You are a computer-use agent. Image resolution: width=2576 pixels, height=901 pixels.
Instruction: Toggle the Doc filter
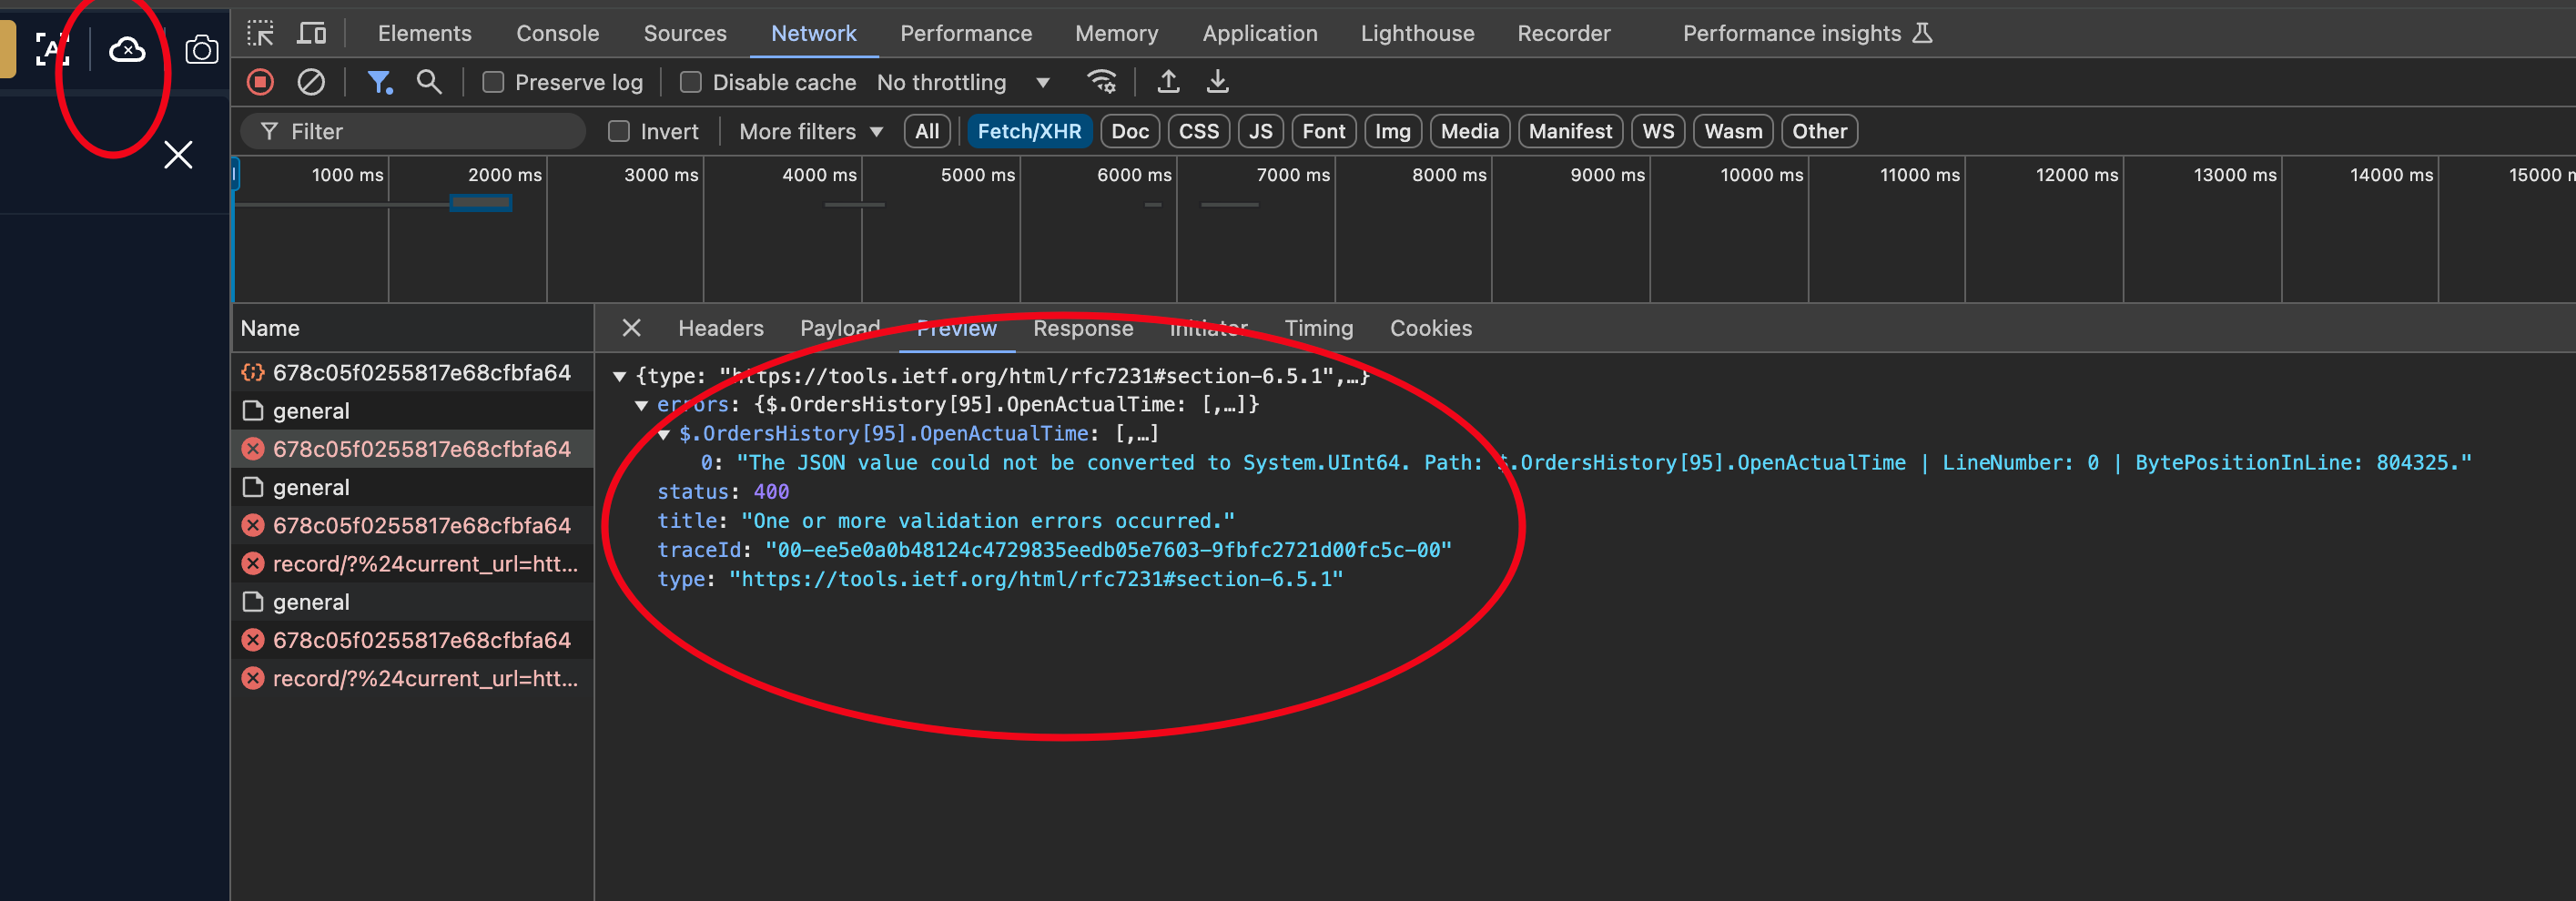(x=1130, y=131)
